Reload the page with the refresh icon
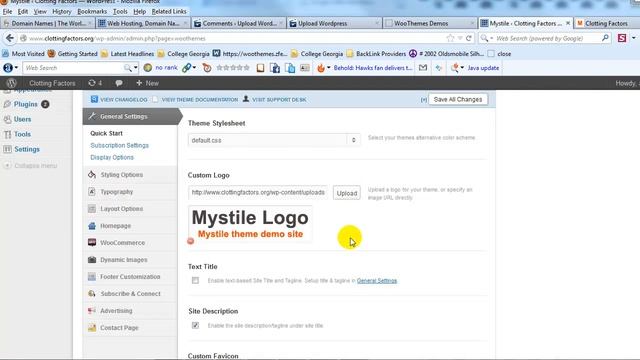Viewport: 640px width, 360px height. [469, 38]
